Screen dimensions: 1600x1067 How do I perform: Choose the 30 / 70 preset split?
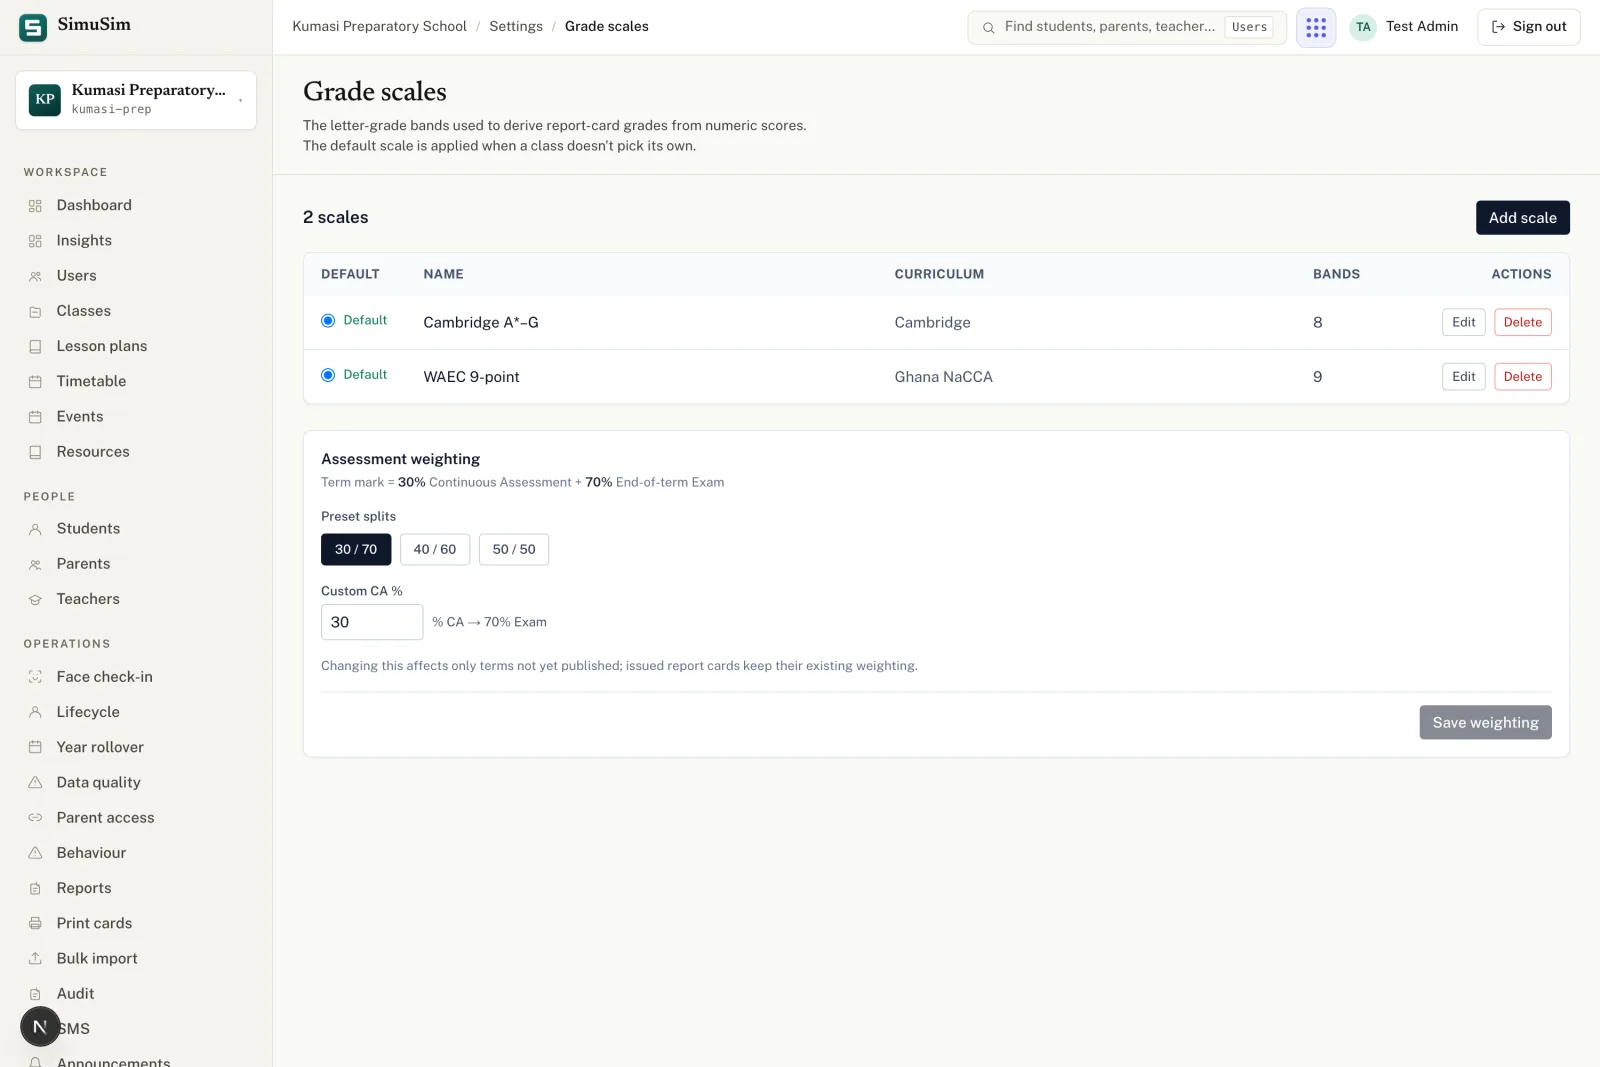(x=356, y=549)
